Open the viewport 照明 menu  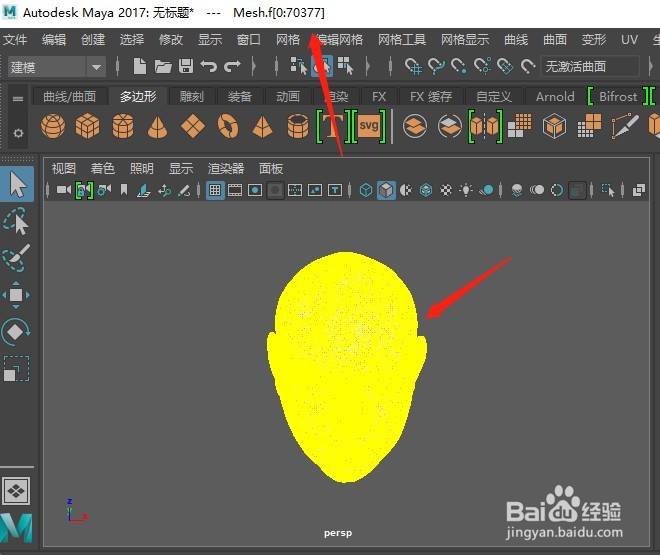click(x=141, y=169)
